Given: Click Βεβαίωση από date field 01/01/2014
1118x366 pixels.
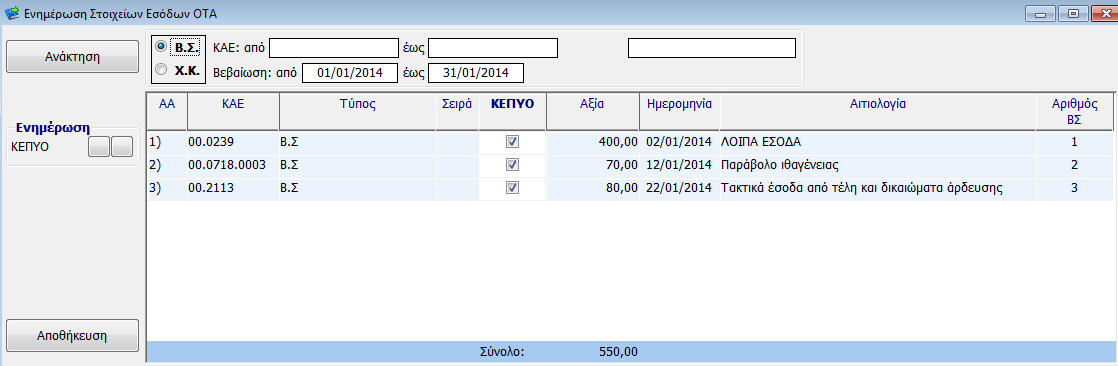Looking at the screenshot, I should pyautogui.click(x=349, y=73).
